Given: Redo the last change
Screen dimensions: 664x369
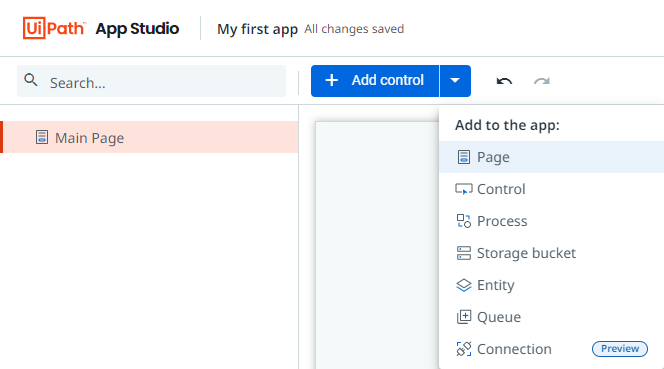Looking at the screenshot, I should [x=542, y=81].
